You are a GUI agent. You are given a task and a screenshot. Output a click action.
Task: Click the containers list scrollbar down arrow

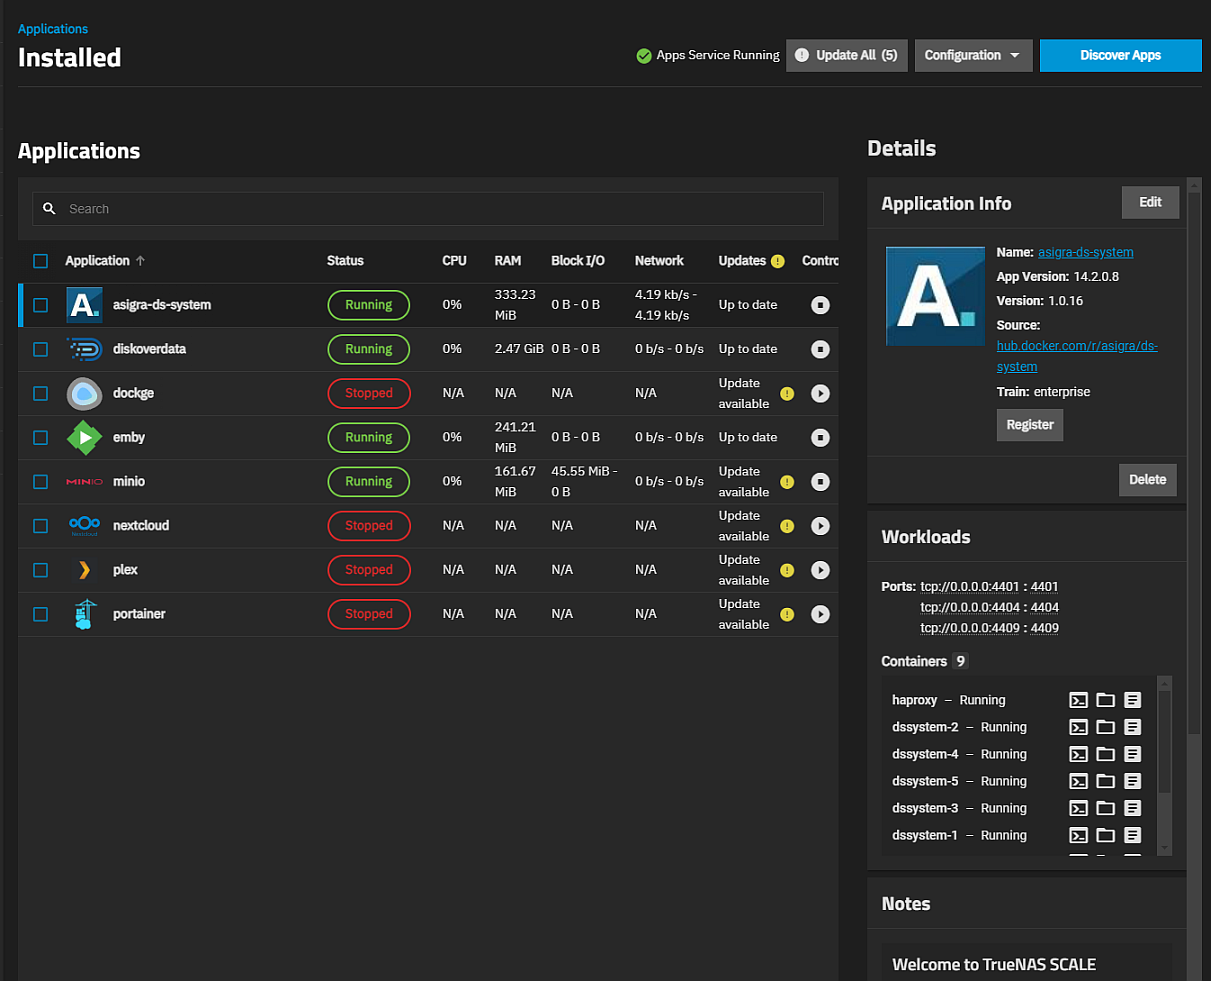pyautogui.click(x=1163, y=848)
